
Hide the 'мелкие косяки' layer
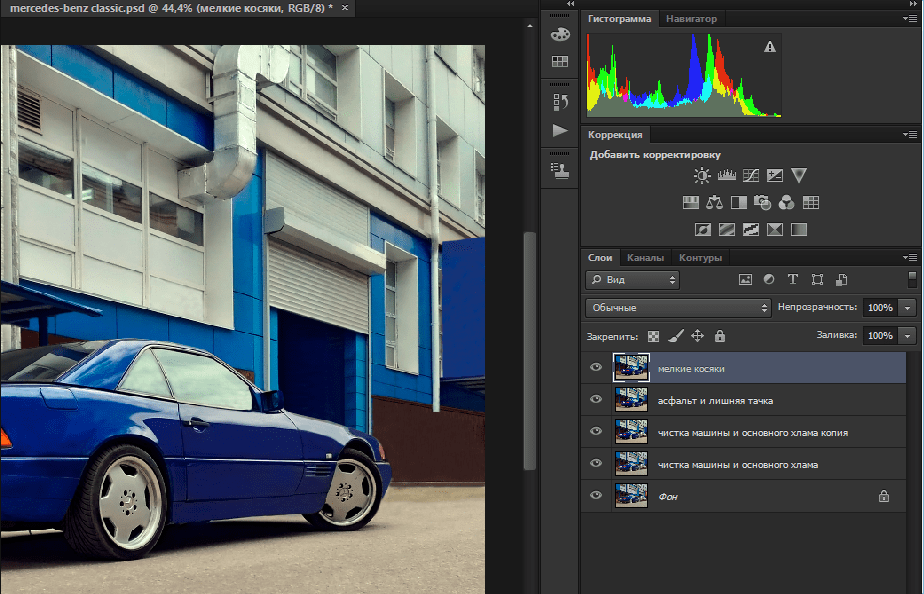click(596, 368)
